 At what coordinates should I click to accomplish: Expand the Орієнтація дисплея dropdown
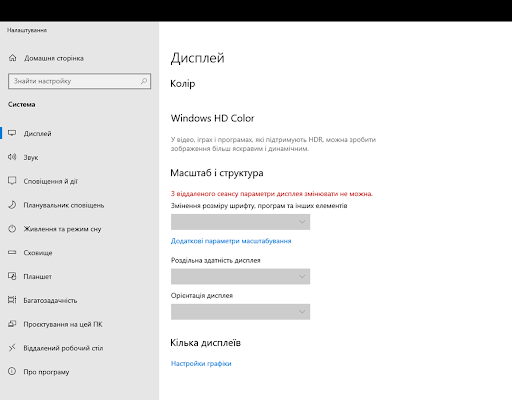pos(240,312)
